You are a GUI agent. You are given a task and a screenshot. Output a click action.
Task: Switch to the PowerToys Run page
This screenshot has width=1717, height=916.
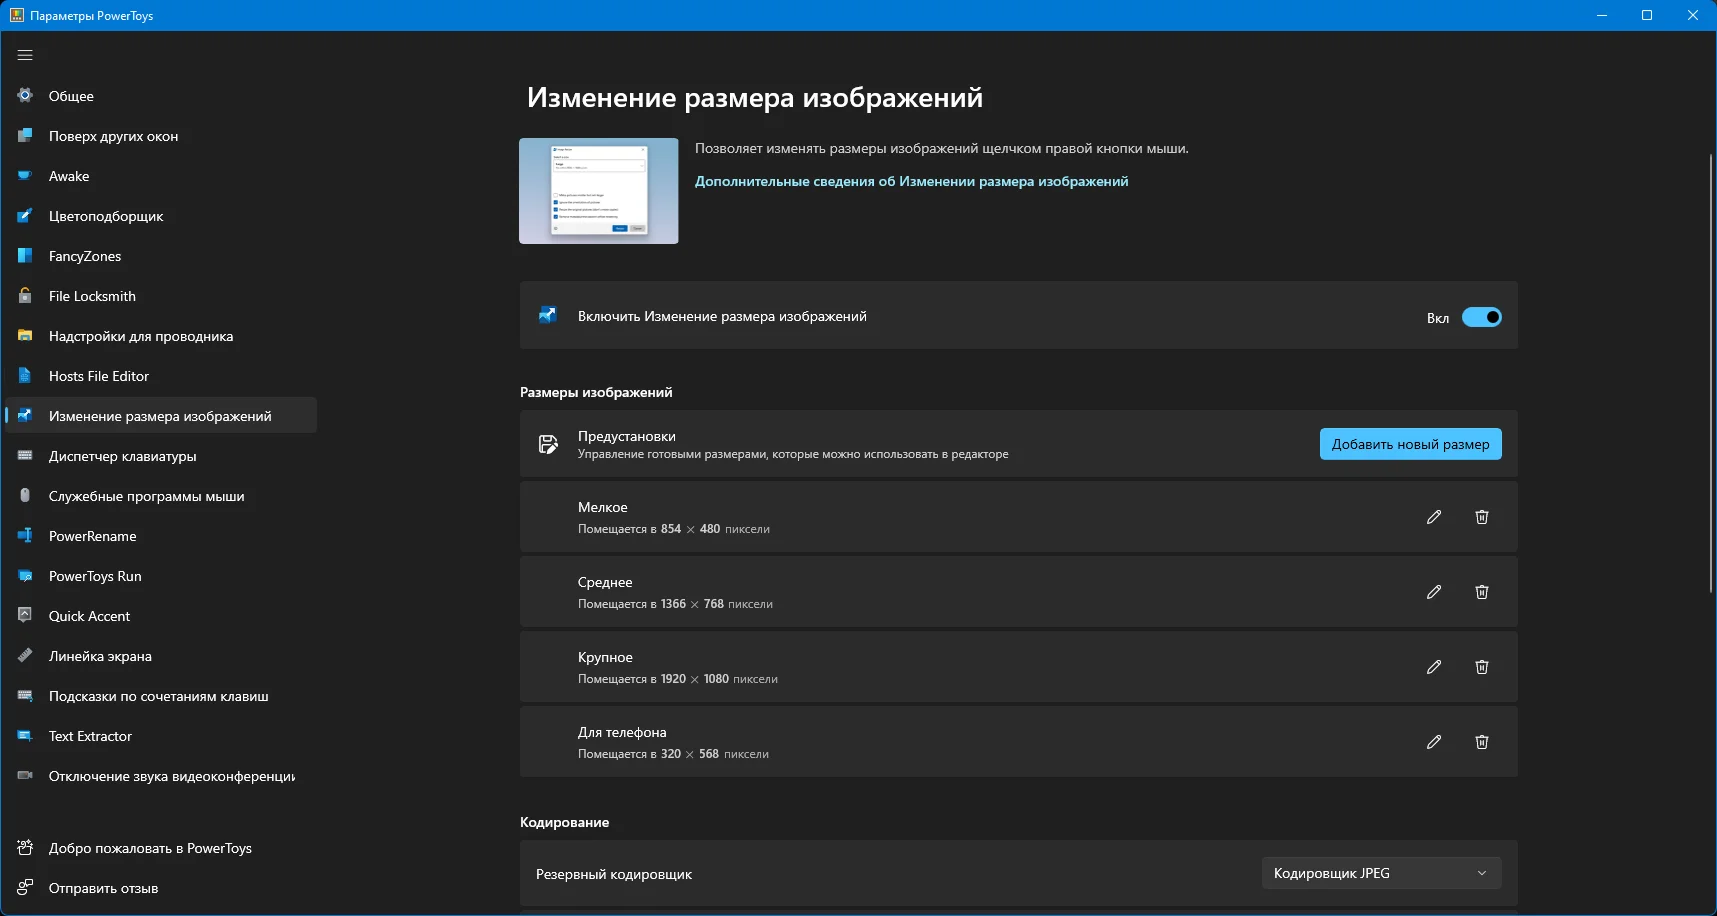click(95, 576)
